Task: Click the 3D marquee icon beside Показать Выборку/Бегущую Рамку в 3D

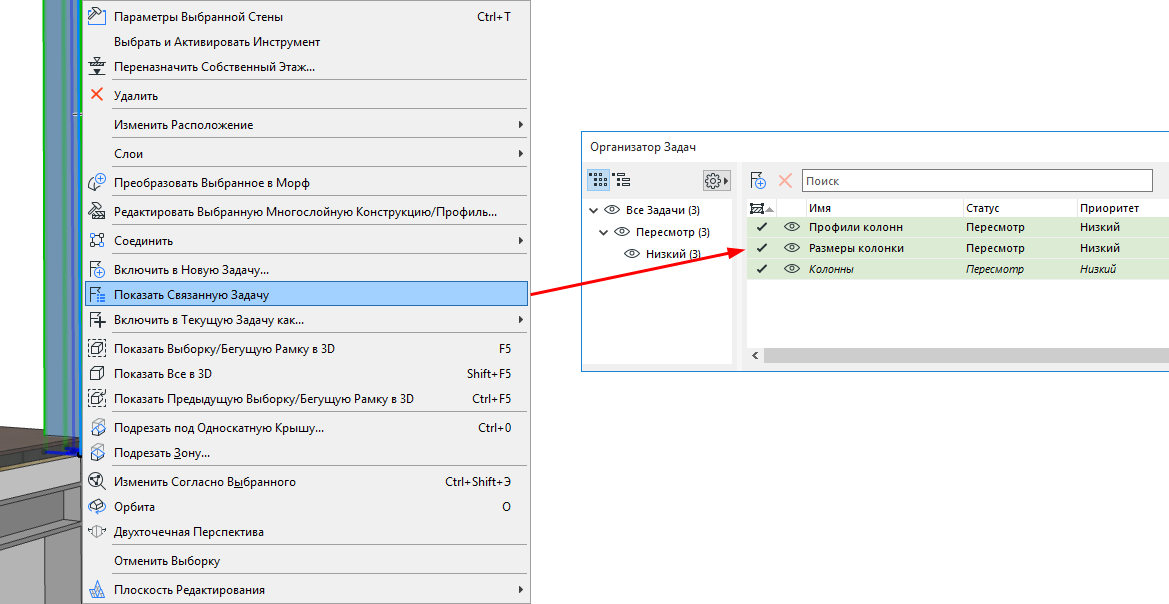Action: (x=97, y=348)
